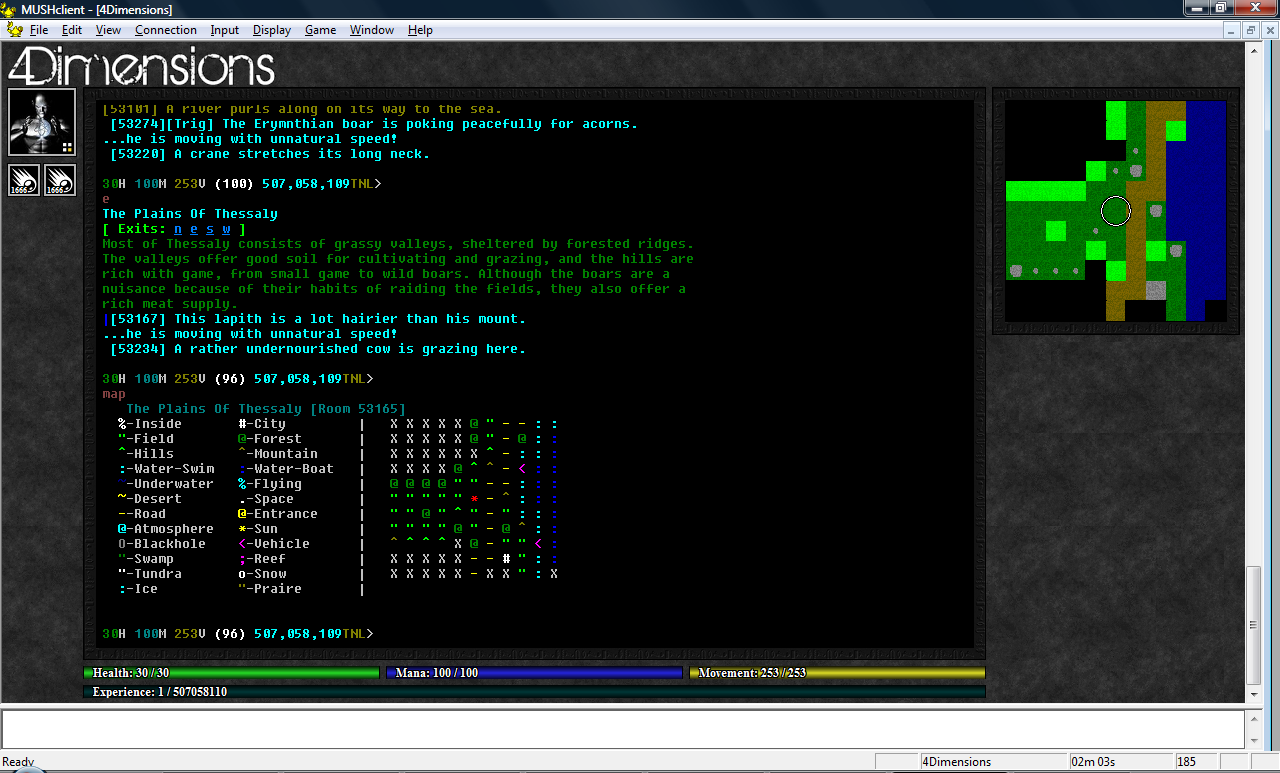Click the output scrollbar up arrow
1280x773 pixels.
[x=1254, y=49]
